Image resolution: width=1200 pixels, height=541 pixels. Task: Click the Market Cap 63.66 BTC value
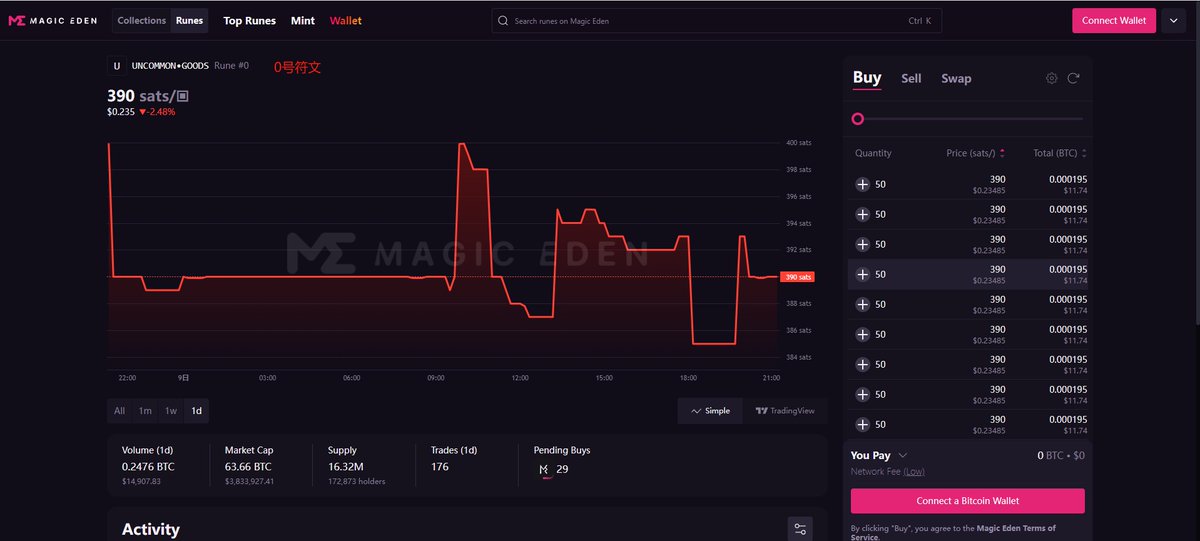coord(248,467)
